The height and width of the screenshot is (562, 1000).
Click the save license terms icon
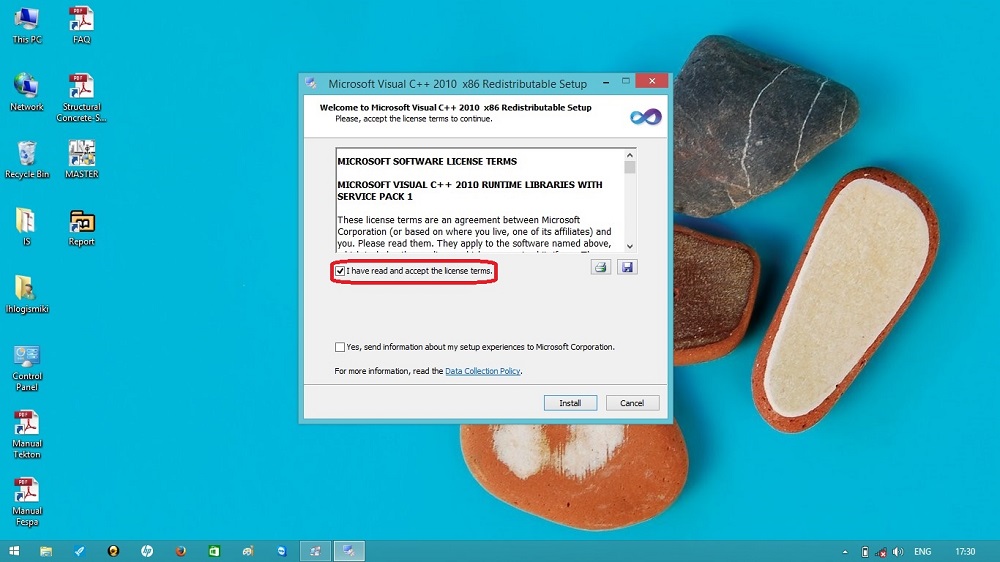tap(627, 267)
